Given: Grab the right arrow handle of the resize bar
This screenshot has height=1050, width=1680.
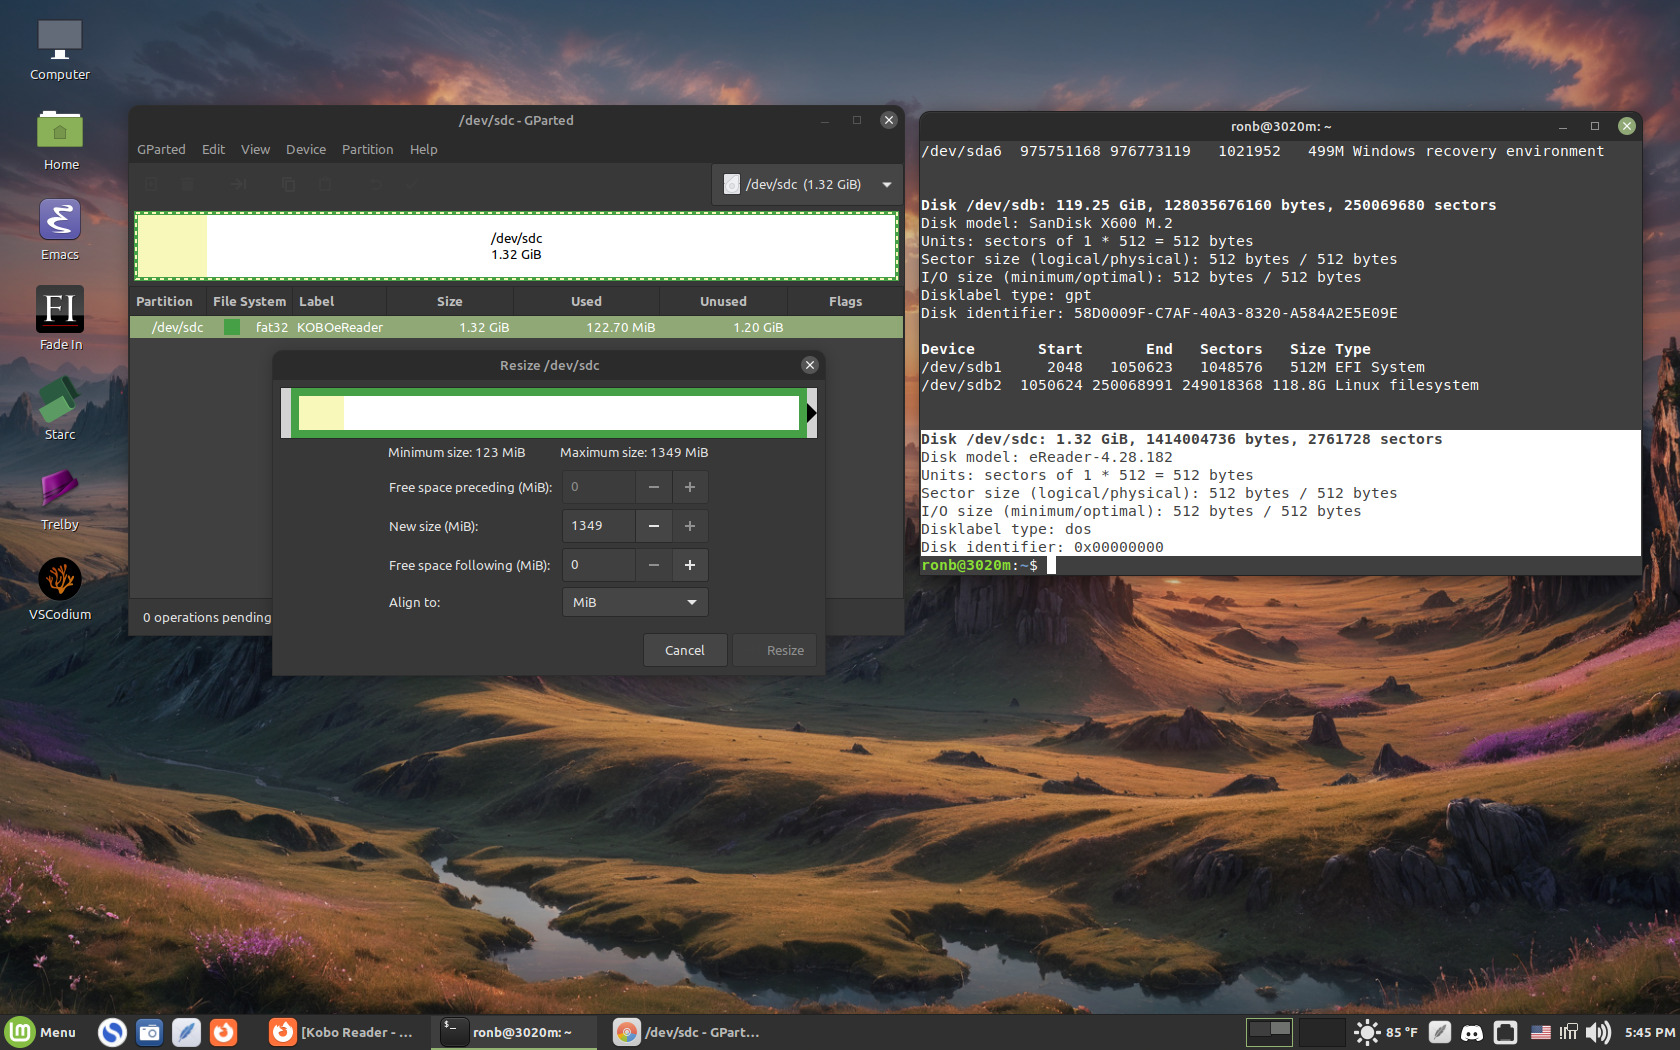Looking at the screenshot, I should pyautogui.click(x=811, y=413).
